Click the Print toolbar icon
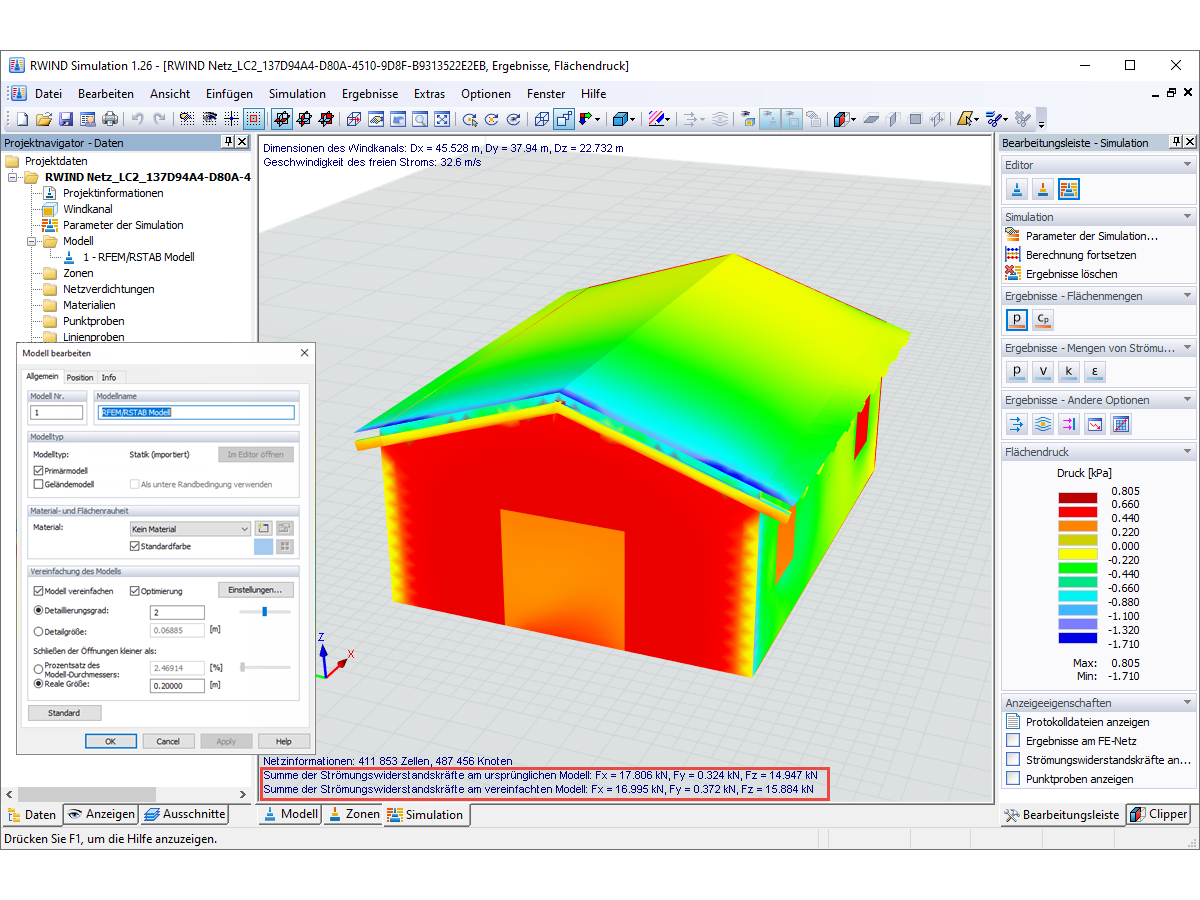 click(x=111, y=119)
